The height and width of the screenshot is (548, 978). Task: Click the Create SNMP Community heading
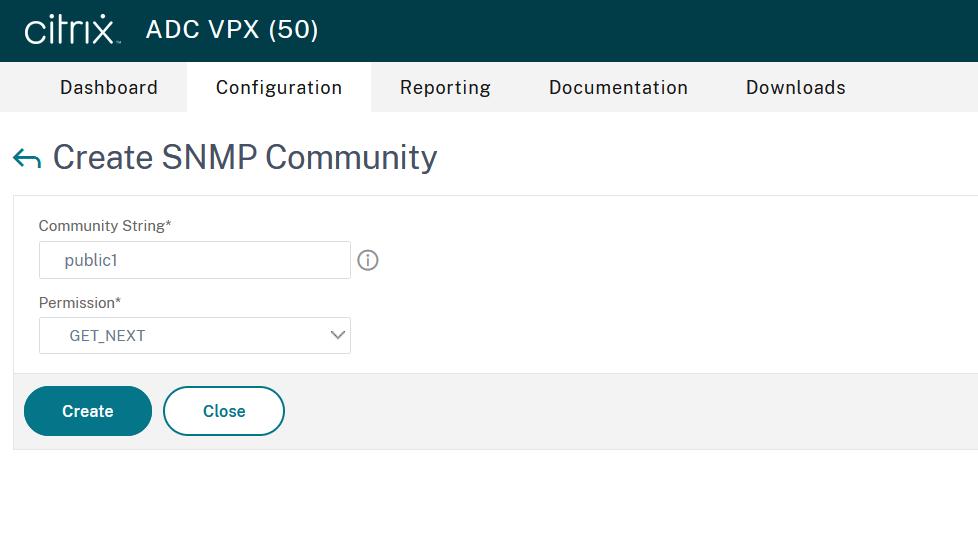tap(245, 158)
